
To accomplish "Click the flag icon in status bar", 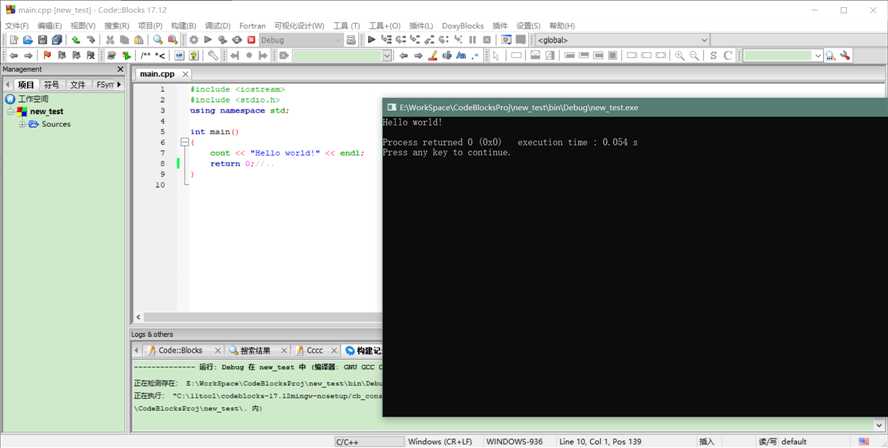I will (x=864, y=441).
